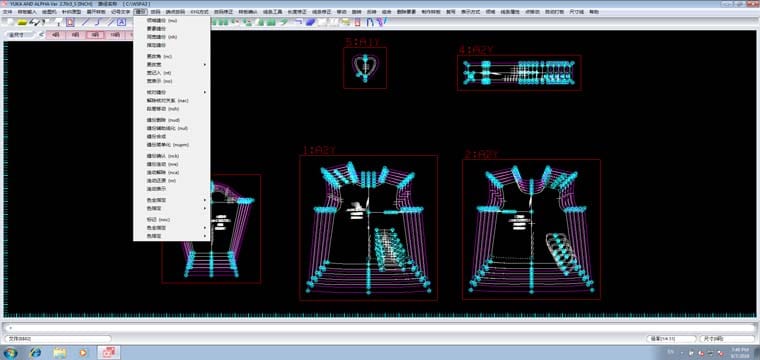Image resolution: width=760 pixels, height=360 pixels.
Task: Open Windows Media Player from the taskbar
Action: point(83,352)
